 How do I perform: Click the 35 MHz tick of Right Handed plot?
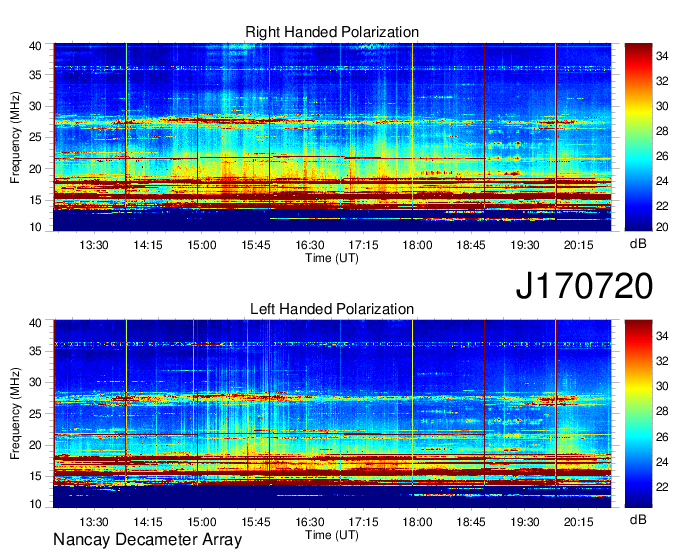point(35,75)
